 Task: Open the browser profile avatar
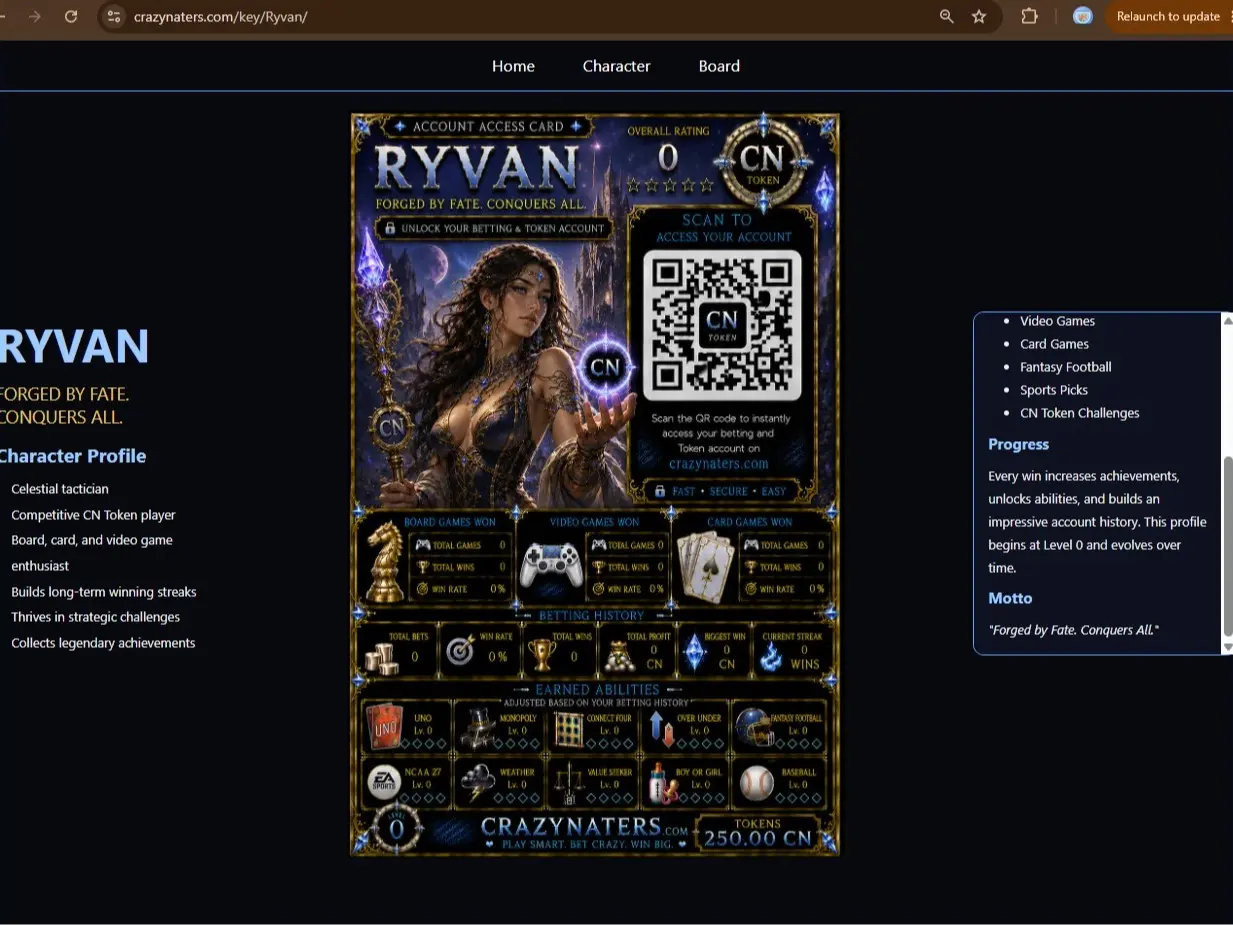[x=1082, y=16]
